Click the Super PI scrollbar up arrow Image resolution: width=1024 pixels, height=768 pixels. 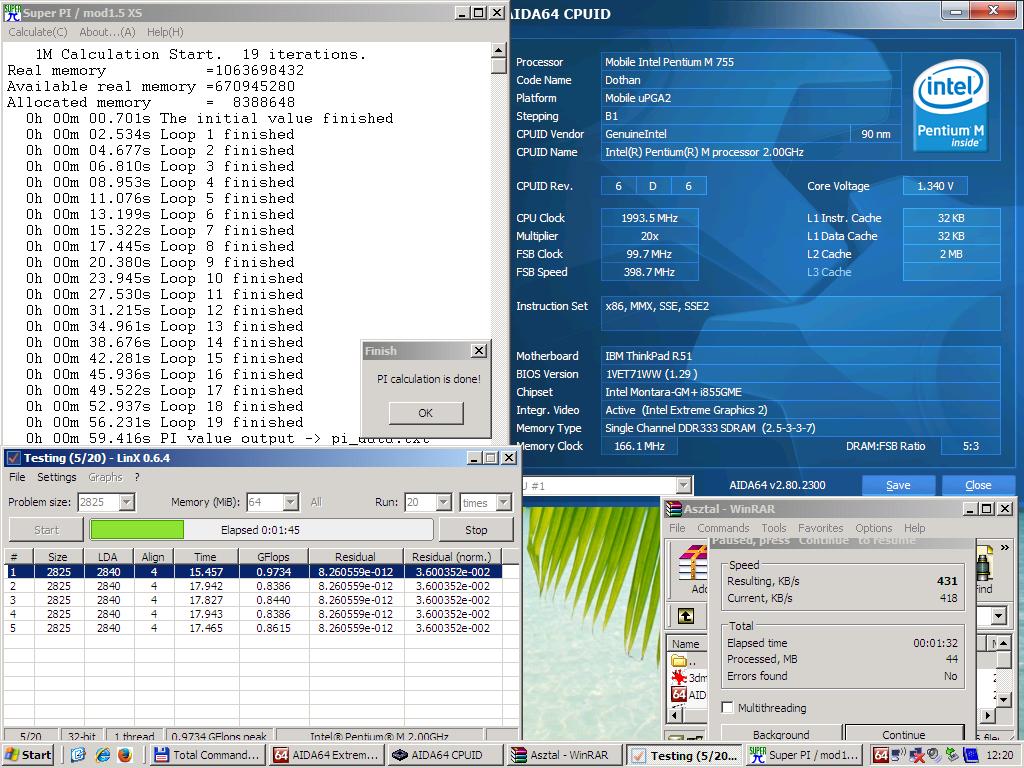pyautogui.click(x=498, y=50)
